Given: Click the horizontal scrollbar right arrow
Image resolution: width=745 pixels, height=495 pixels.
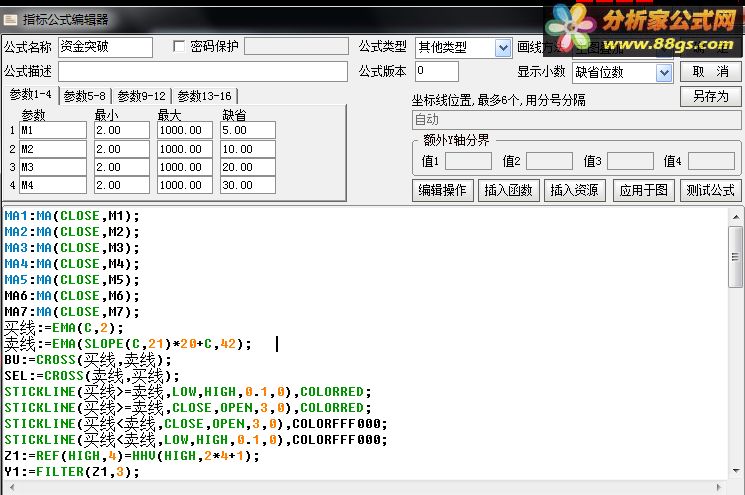Looking at the screenshot, I should (x=719, y=487).
